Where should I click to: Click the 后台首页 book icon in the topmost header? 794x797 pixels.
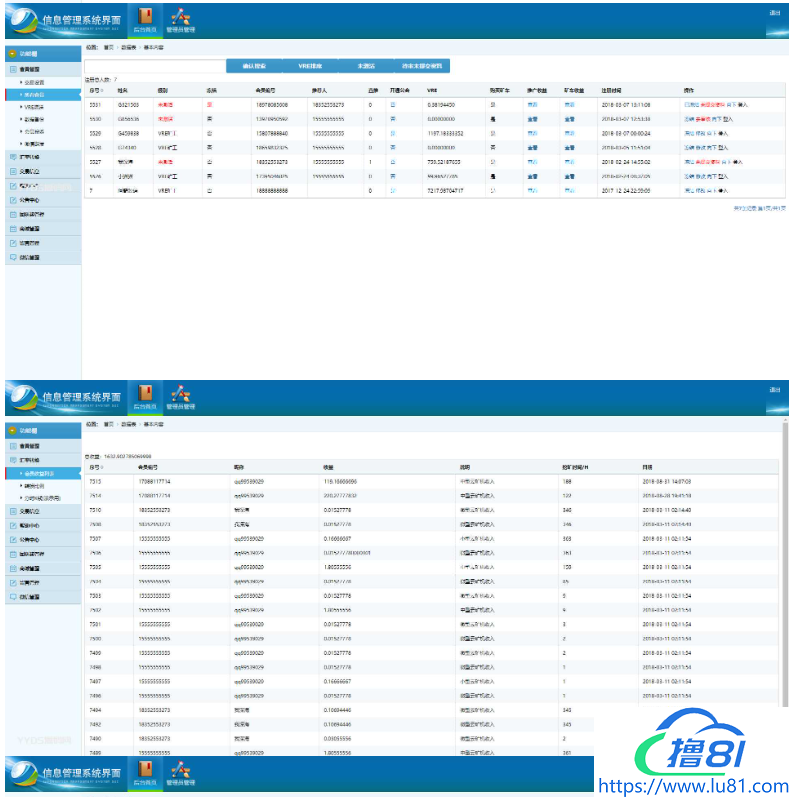146,17
